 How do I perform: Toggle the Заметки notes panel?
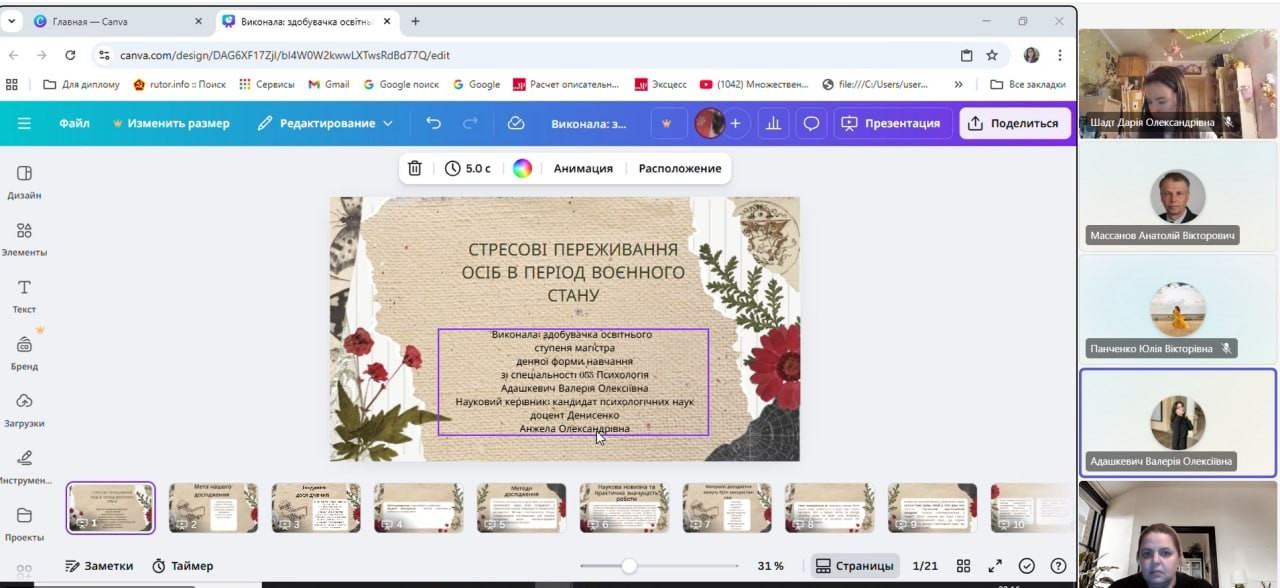coord(99,566)
